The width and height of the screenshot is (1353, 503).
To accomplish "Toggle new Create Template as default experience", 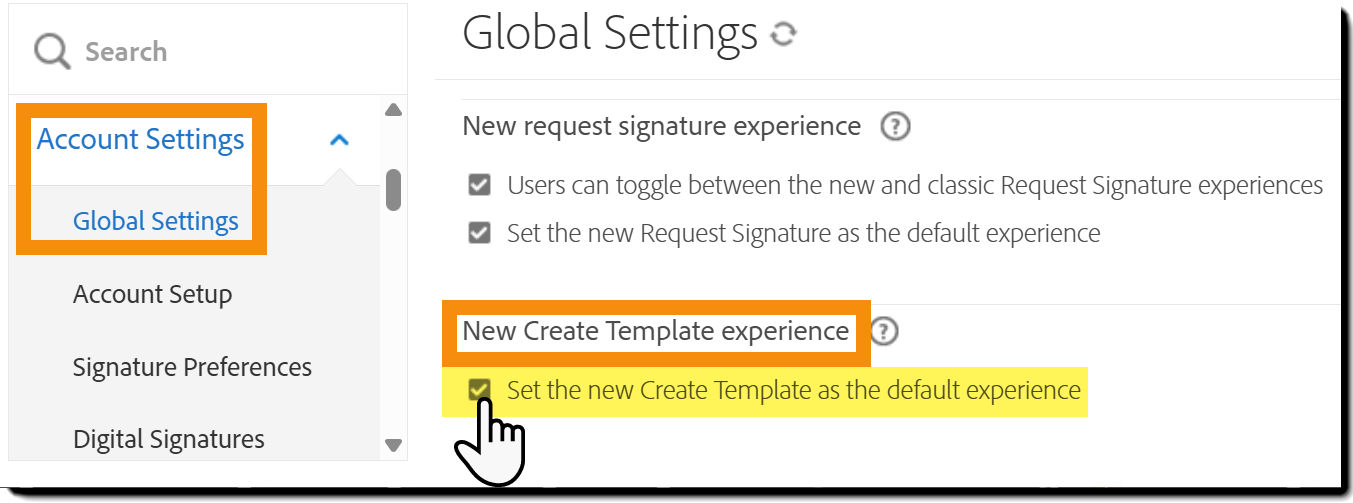I will [x=480, y=389].
